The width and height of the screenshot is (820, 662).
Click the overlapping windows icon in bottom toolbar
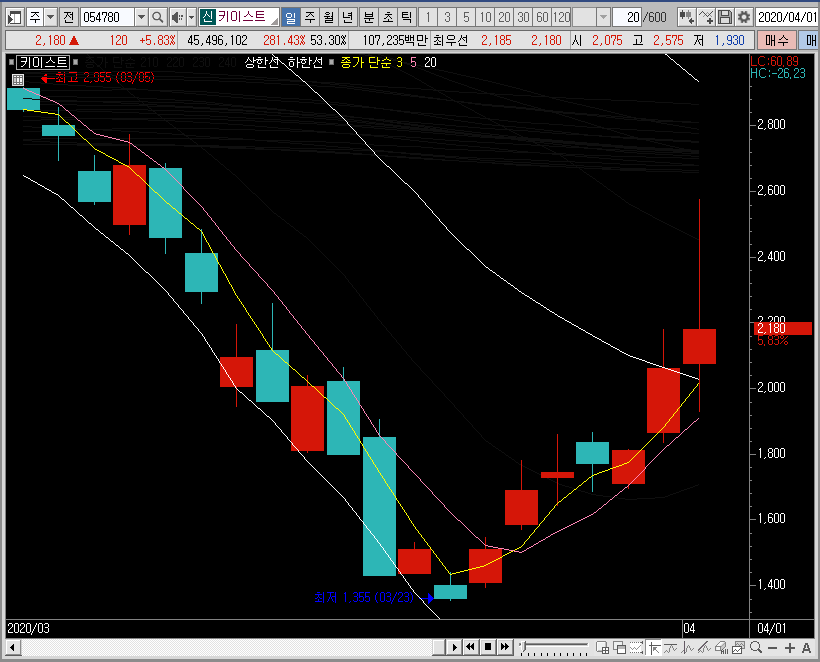click(x=620, y=648)
